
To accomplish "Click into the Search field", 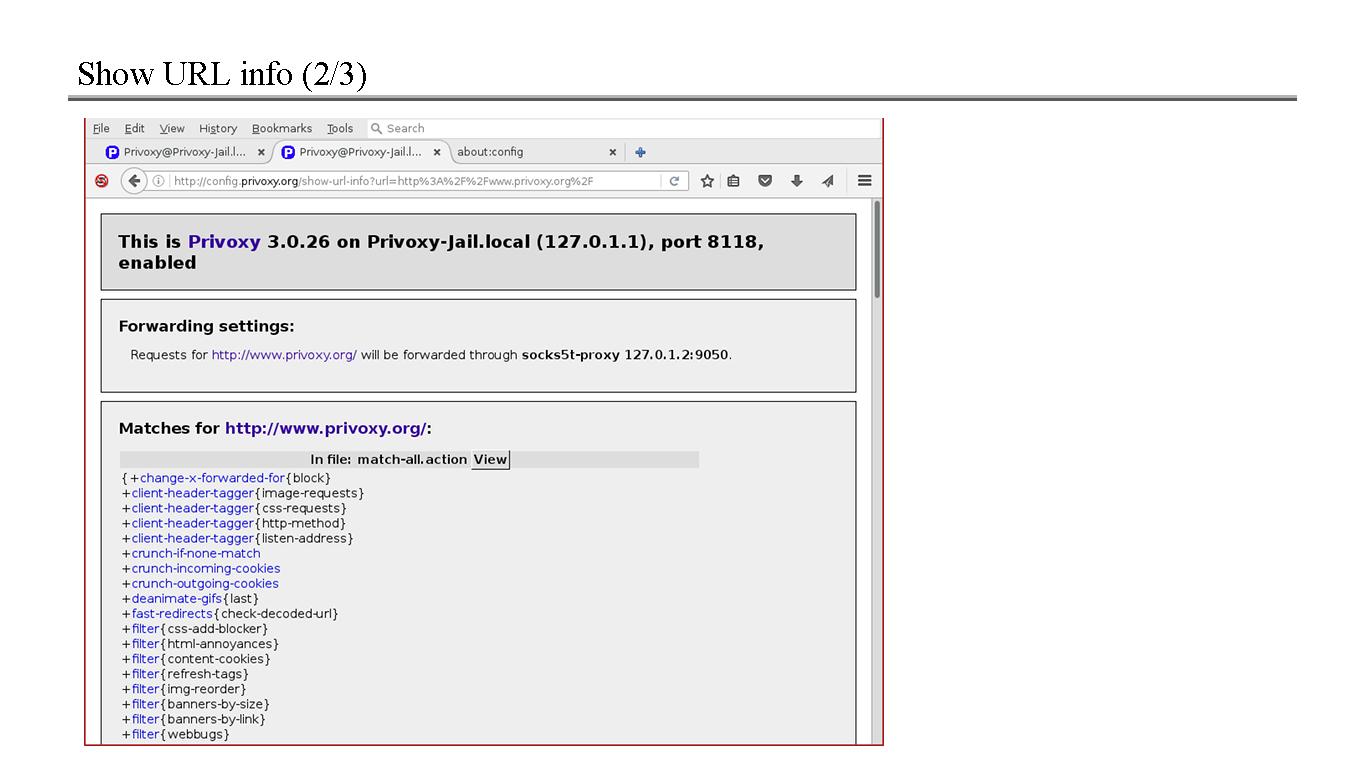I will coord(625,128).
